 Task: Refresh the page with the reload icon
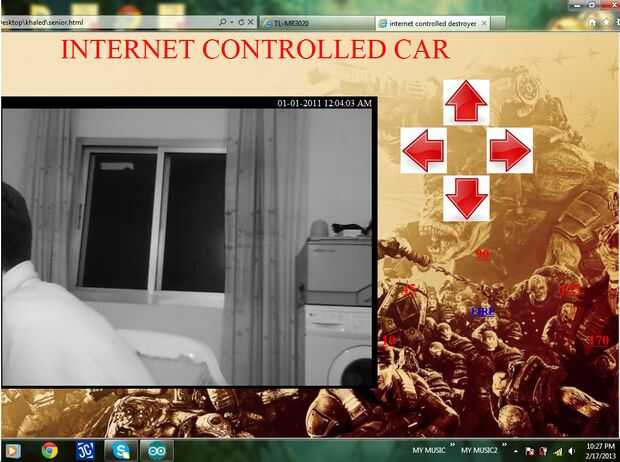point(241,23)
